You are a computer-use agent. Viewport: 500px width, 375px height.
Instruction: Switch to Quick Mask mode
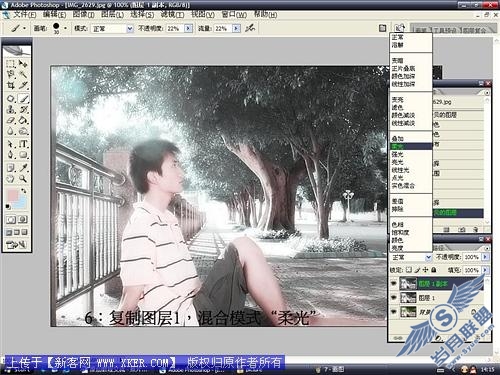(23, 220)
